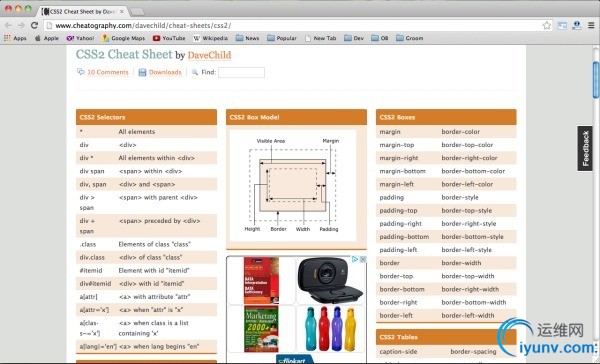Click the ".class" selector cell

[88, 244]
